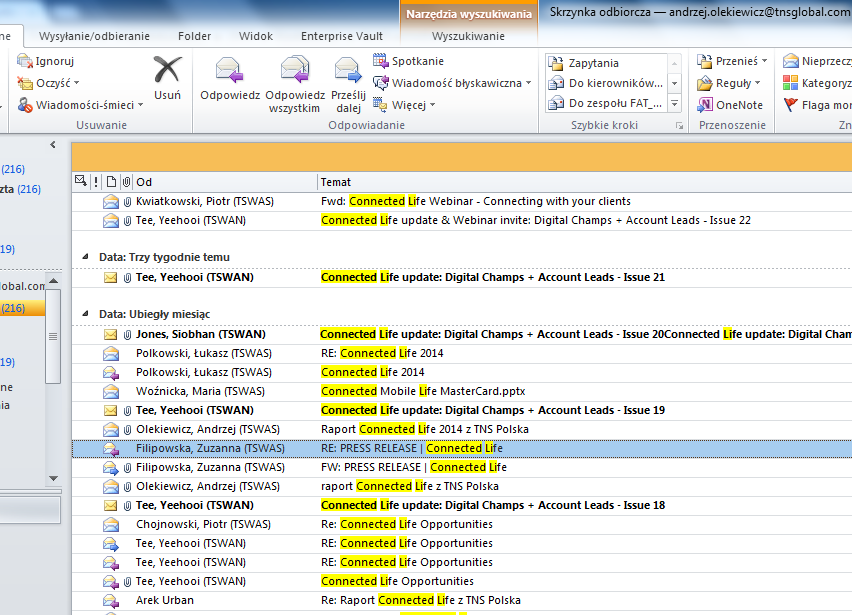
Task: Sort by attachment column header
Action: [126, 182]
